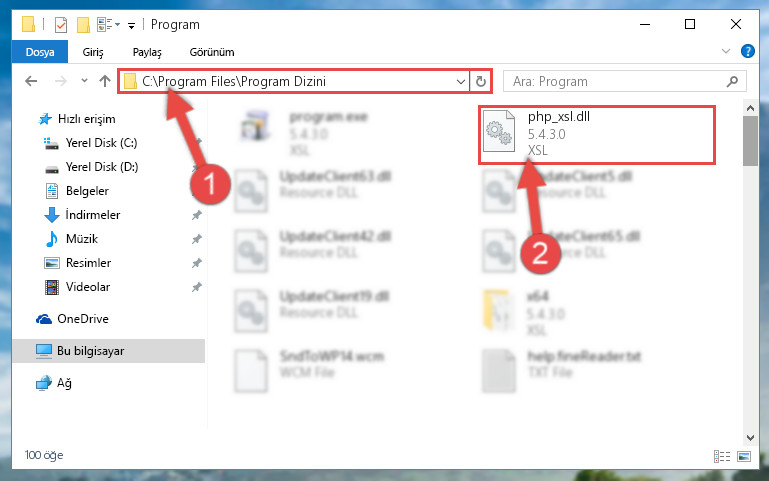Expand the ribbon with the chevron
This screenshot has width=769, height=481.
pyautogui.click(x=726, y=51)
